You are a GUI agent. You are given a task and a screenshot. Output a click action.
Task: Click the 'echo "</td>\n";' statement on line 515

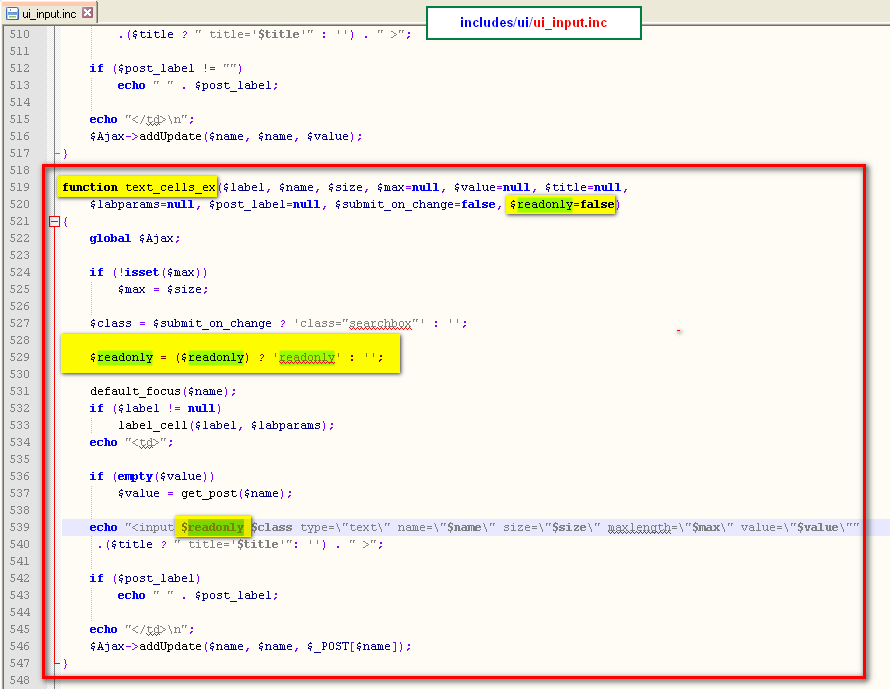[142, 119]
